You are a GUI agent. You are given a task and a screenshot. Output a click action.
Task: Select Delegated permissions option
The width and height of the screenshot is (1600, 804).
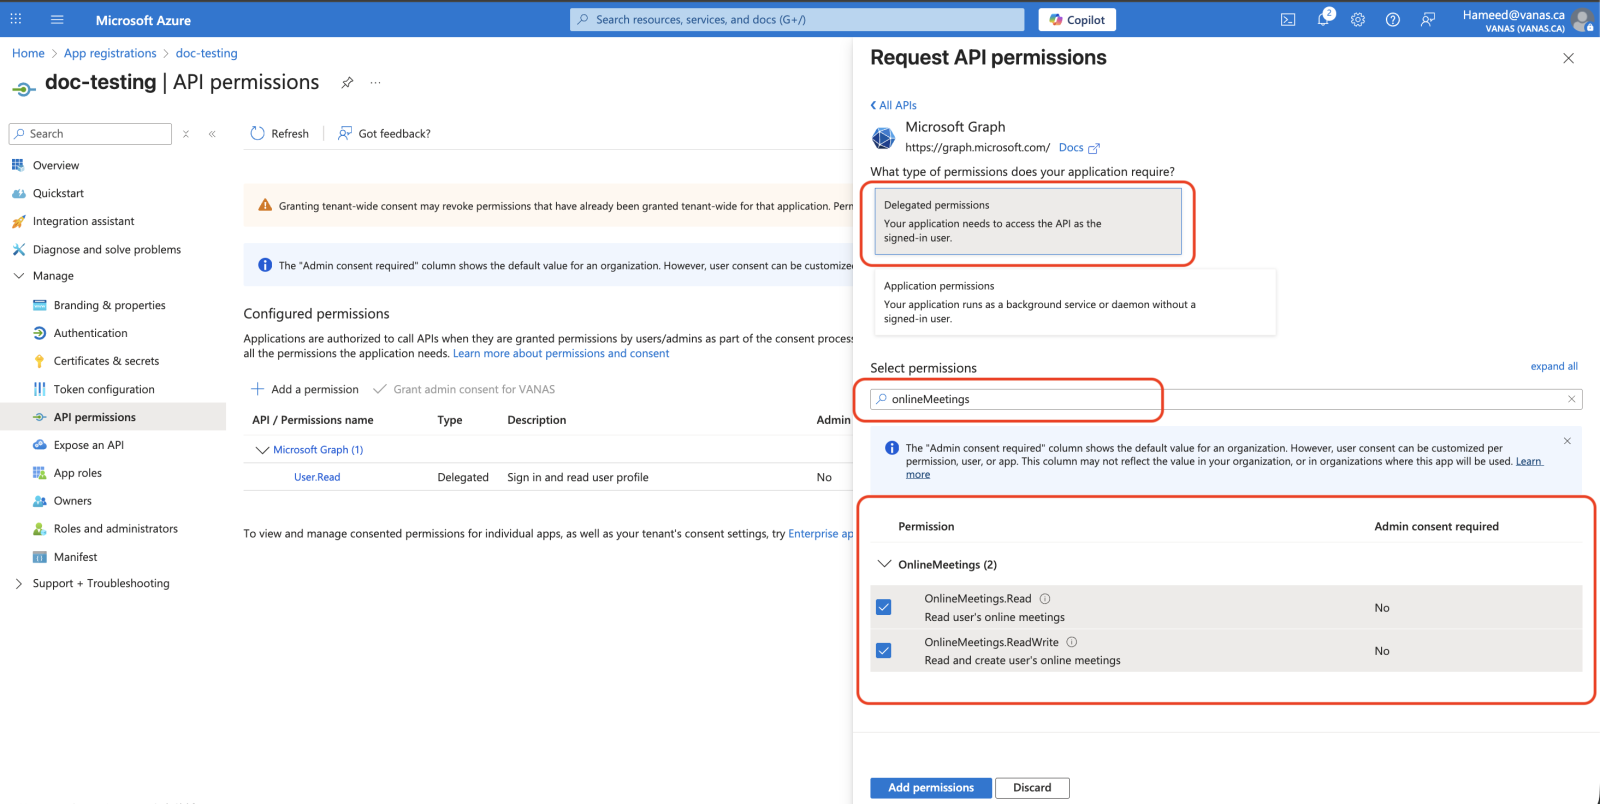[x=1028, y=221]
